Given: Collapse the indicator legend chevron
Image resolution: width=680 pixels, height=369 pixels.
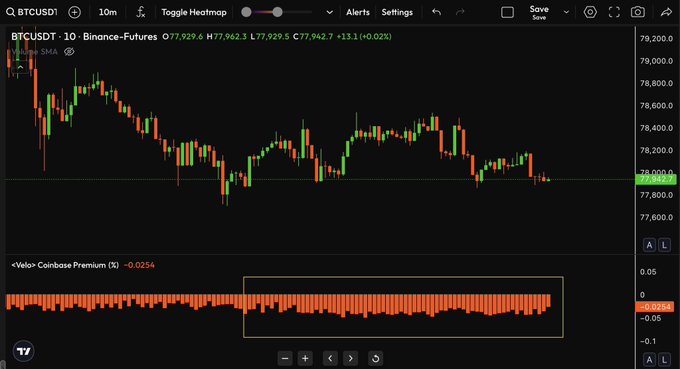Looking at the screenshot, I should click(x=20, y=67).
